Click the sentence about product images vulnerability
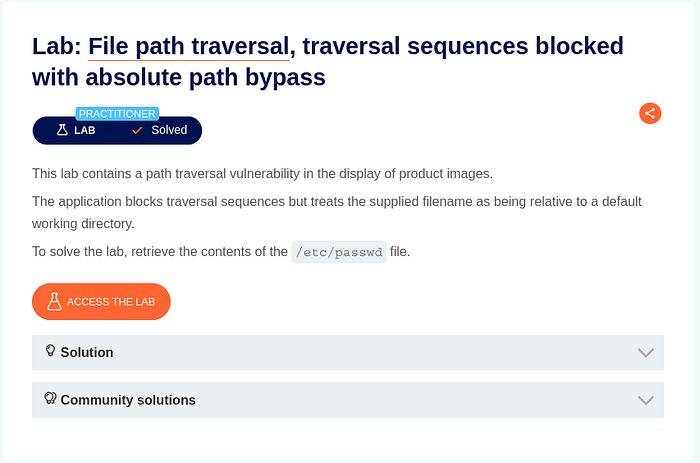 pyautogui.click(x=262, y=174)
